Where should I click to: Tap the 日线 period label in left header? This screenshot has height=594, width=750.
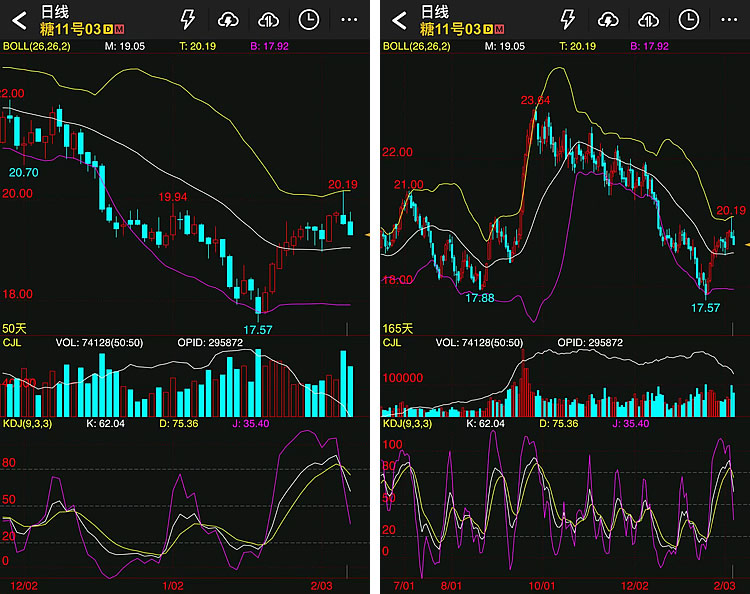tap(55, 11)
